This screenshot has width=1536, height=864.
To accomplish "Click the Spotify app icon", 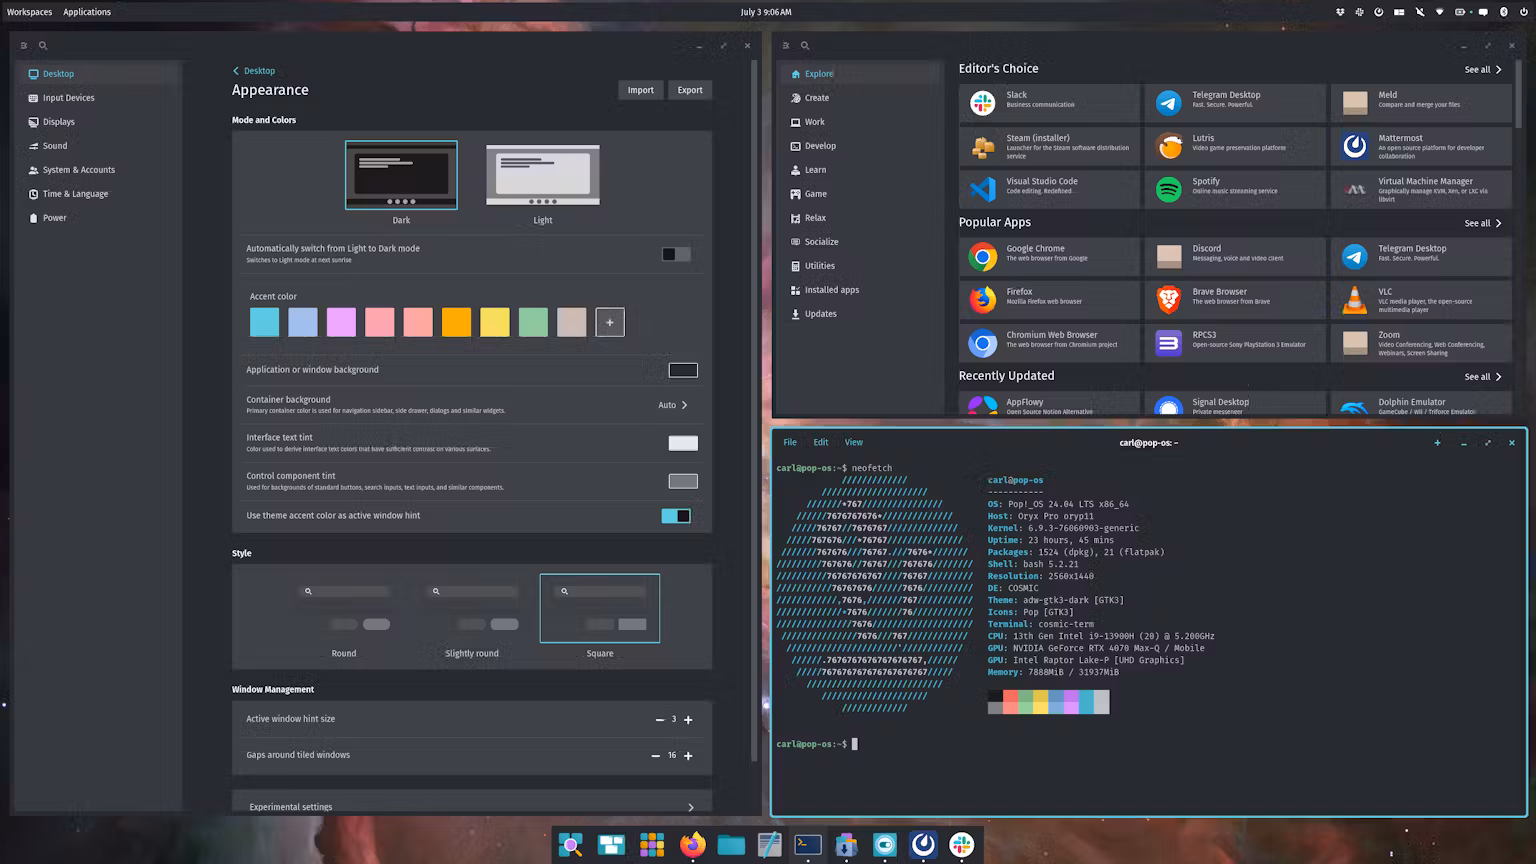I will click(1168, 188).
